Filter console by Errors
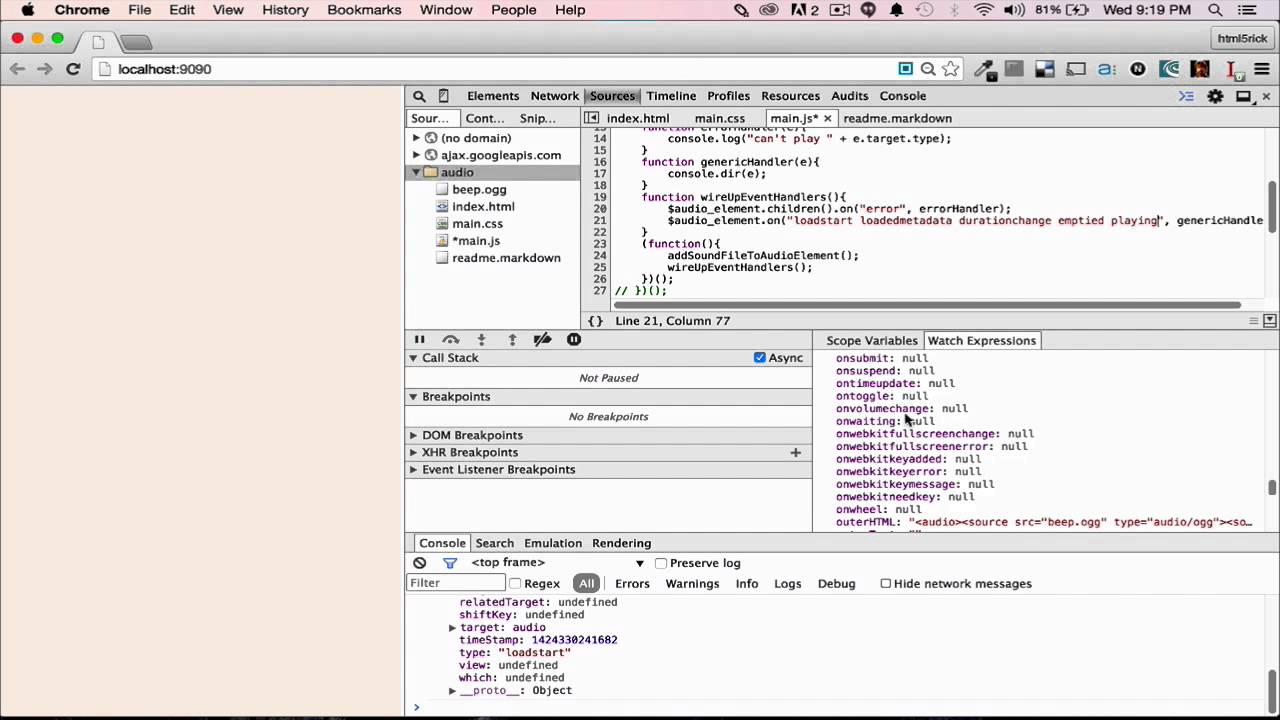Viewport: 1280px width, 720px height. pyautogui.click(x=632, y=584)
